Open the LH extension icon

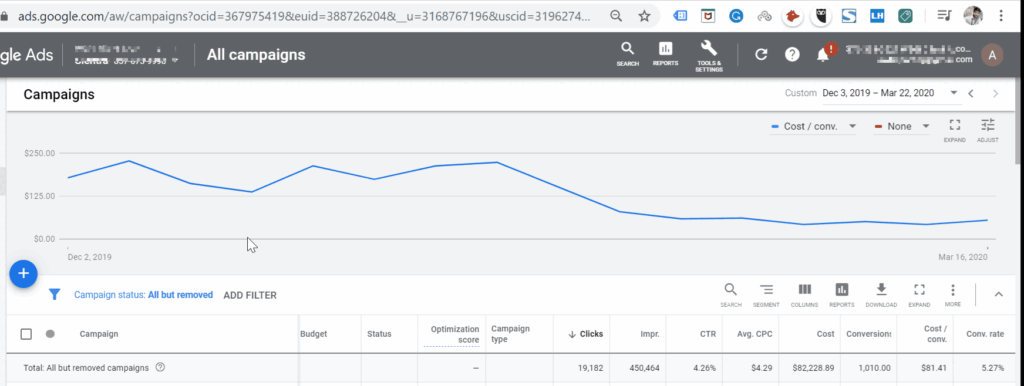coord(877,16)
